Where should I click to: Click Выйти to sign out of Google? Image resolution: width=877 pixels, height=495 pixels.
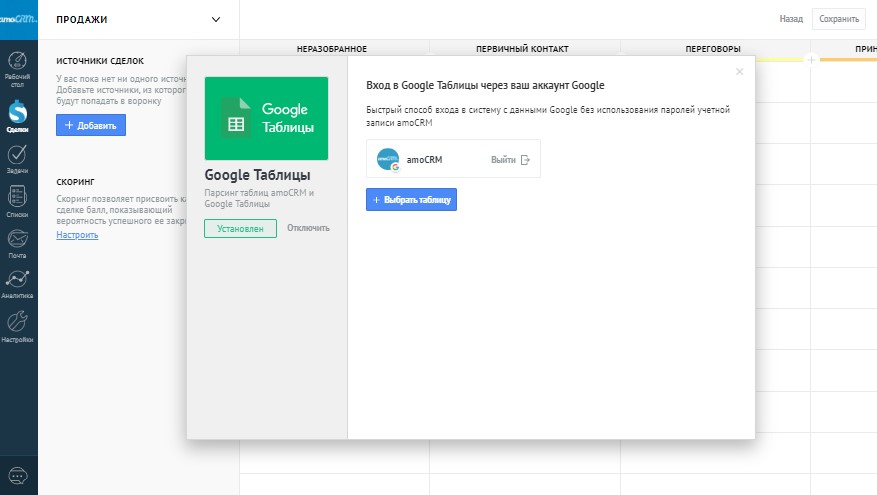click(510, 160)
